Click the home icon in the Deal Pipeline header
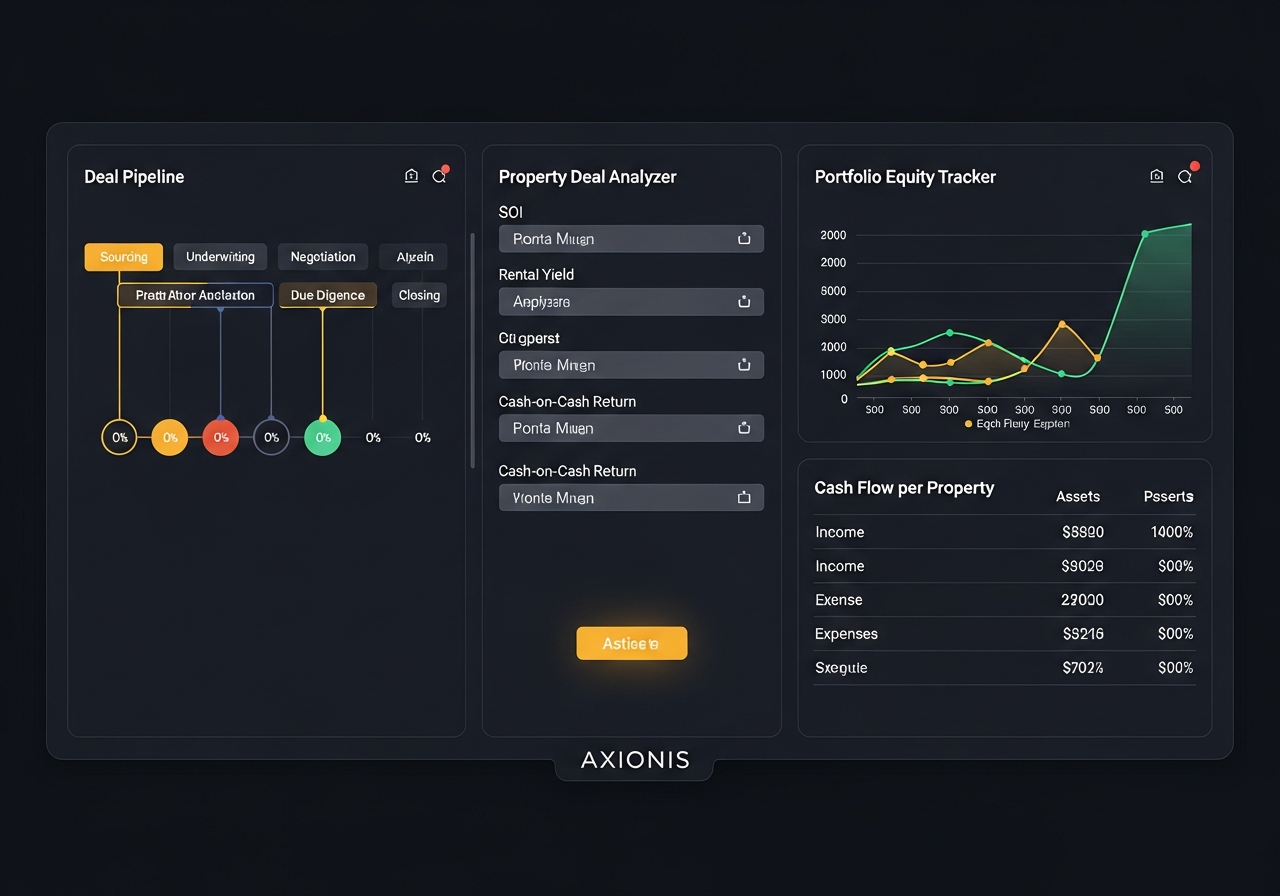 point(411,175)
